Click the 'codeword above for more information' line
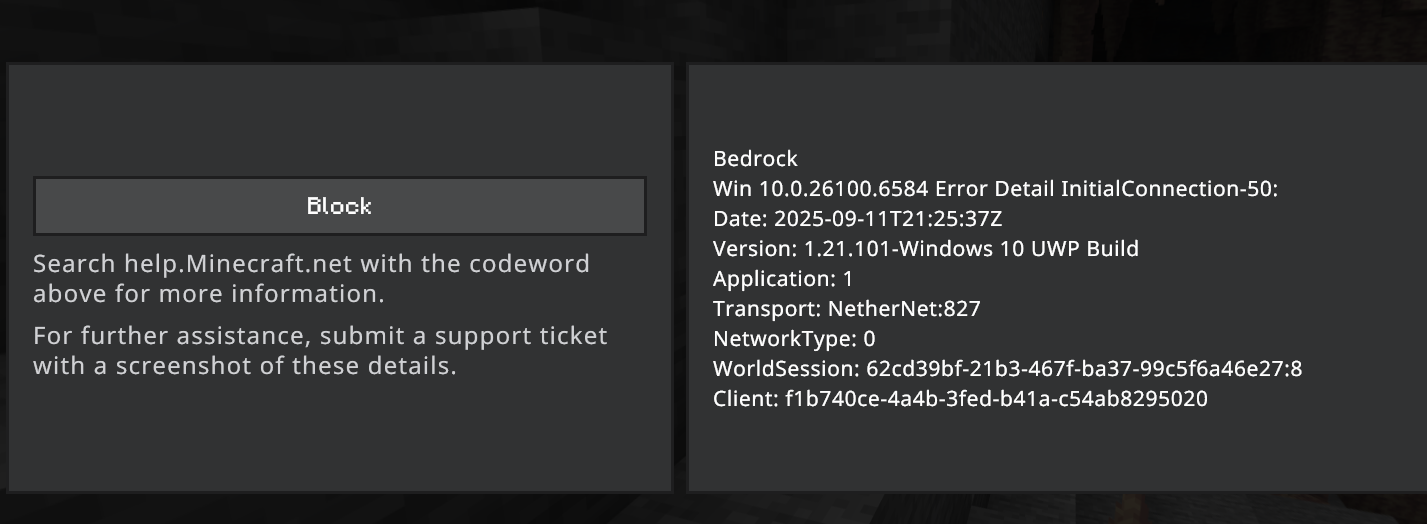The width and height of the screenshot is (1427, 524). 208,294
